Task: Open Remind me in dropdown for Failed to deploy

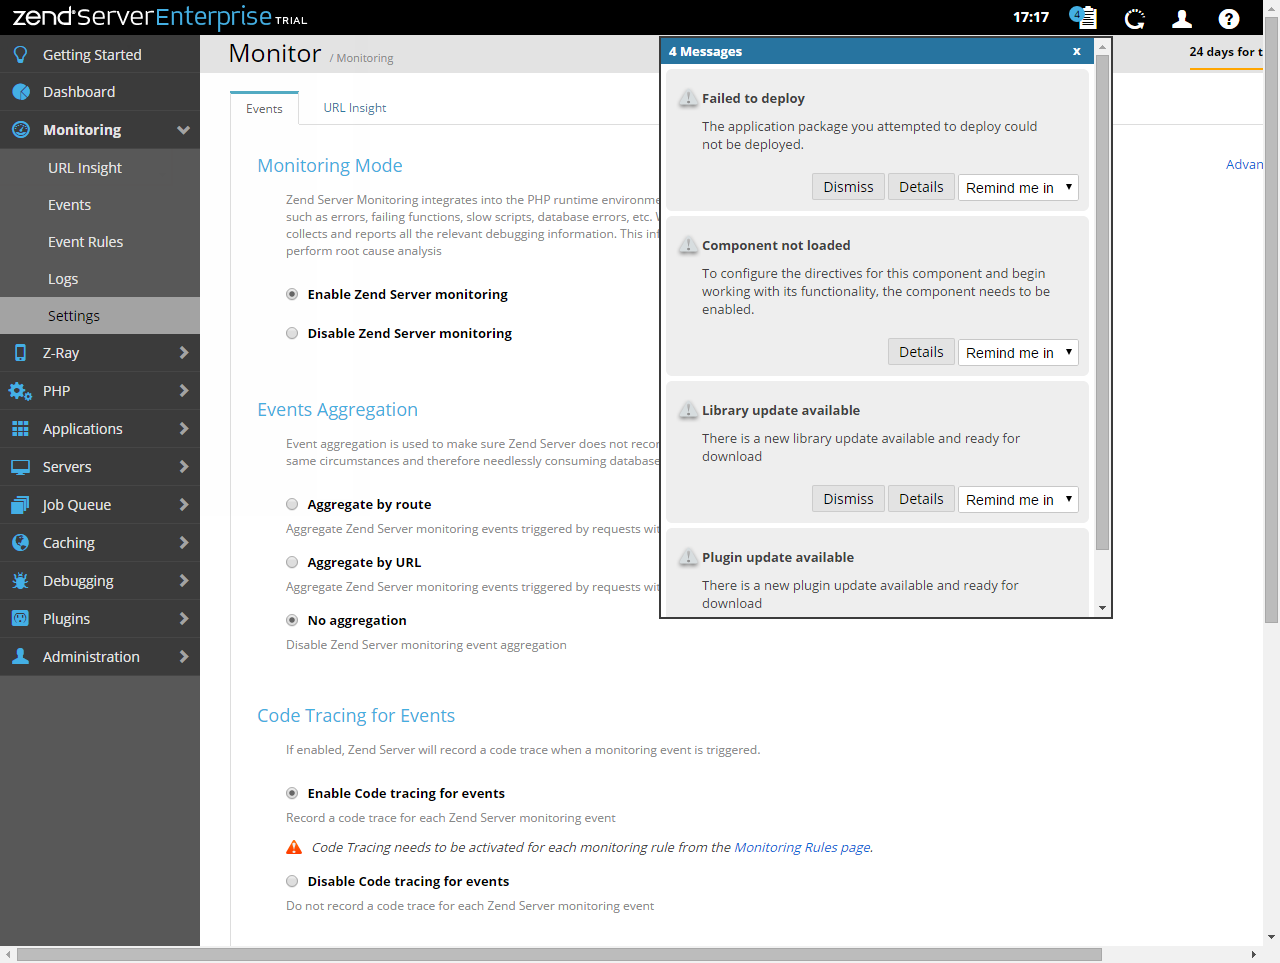Action: 1018,188
